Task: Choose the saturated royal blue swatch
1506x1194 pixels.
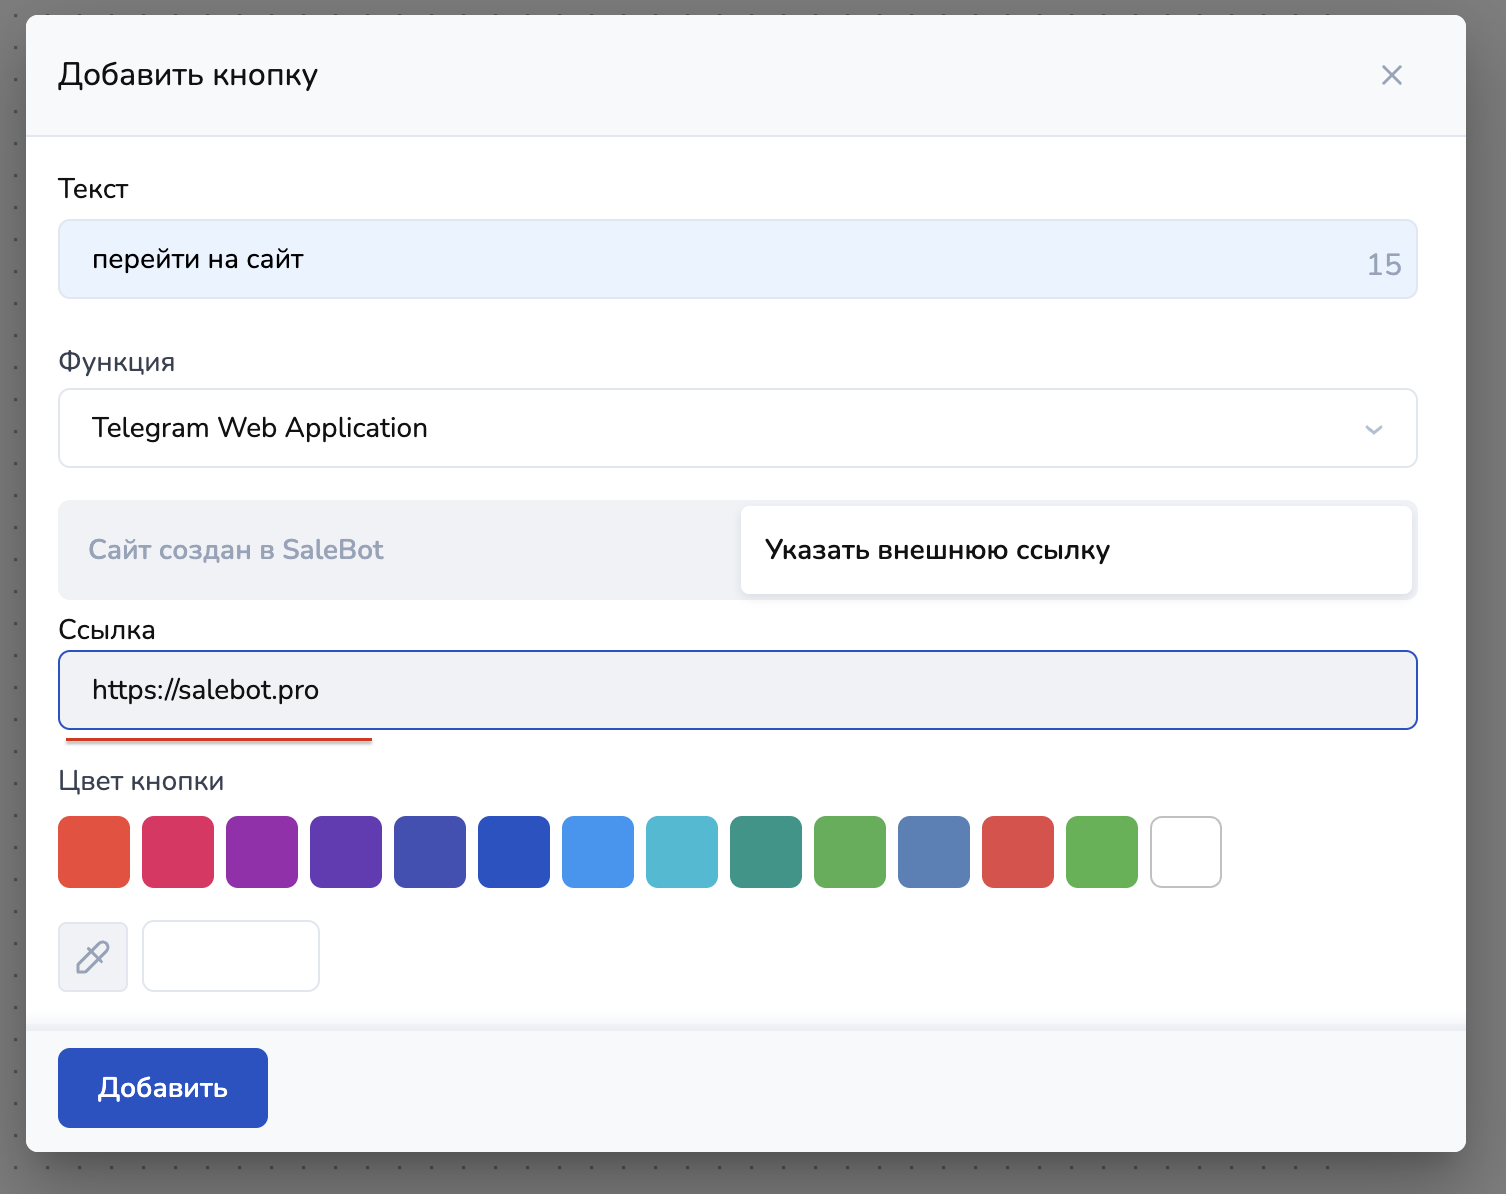Action: tap(514, 852)
